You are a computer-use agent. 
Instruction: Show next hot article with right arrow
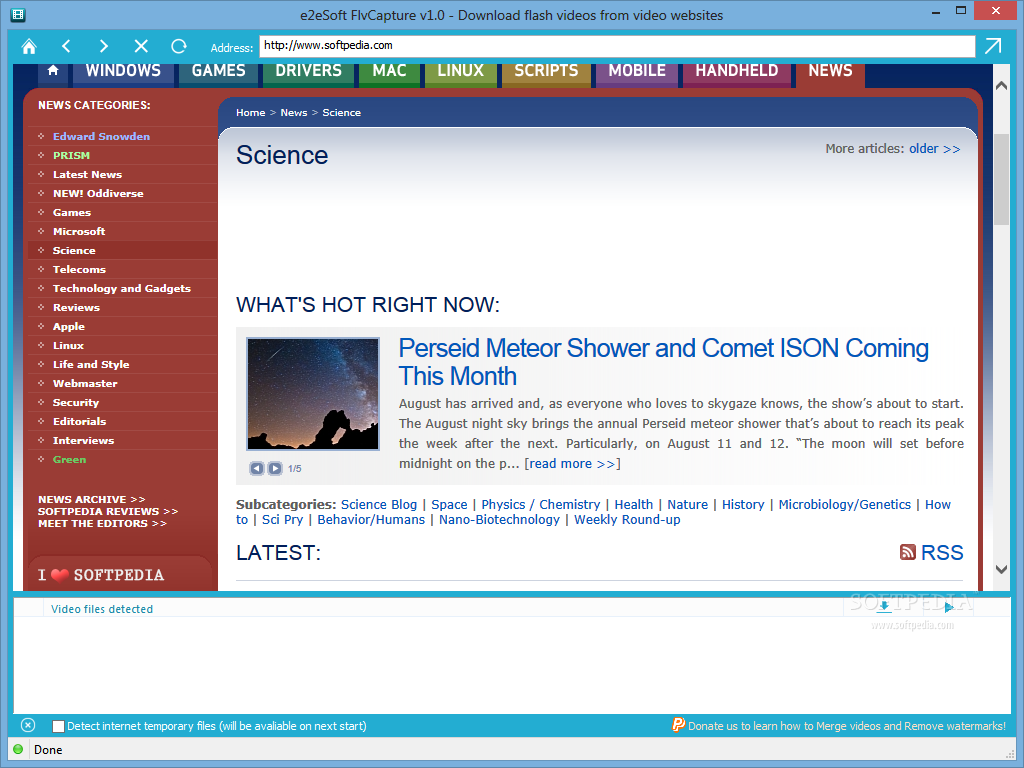275,468
